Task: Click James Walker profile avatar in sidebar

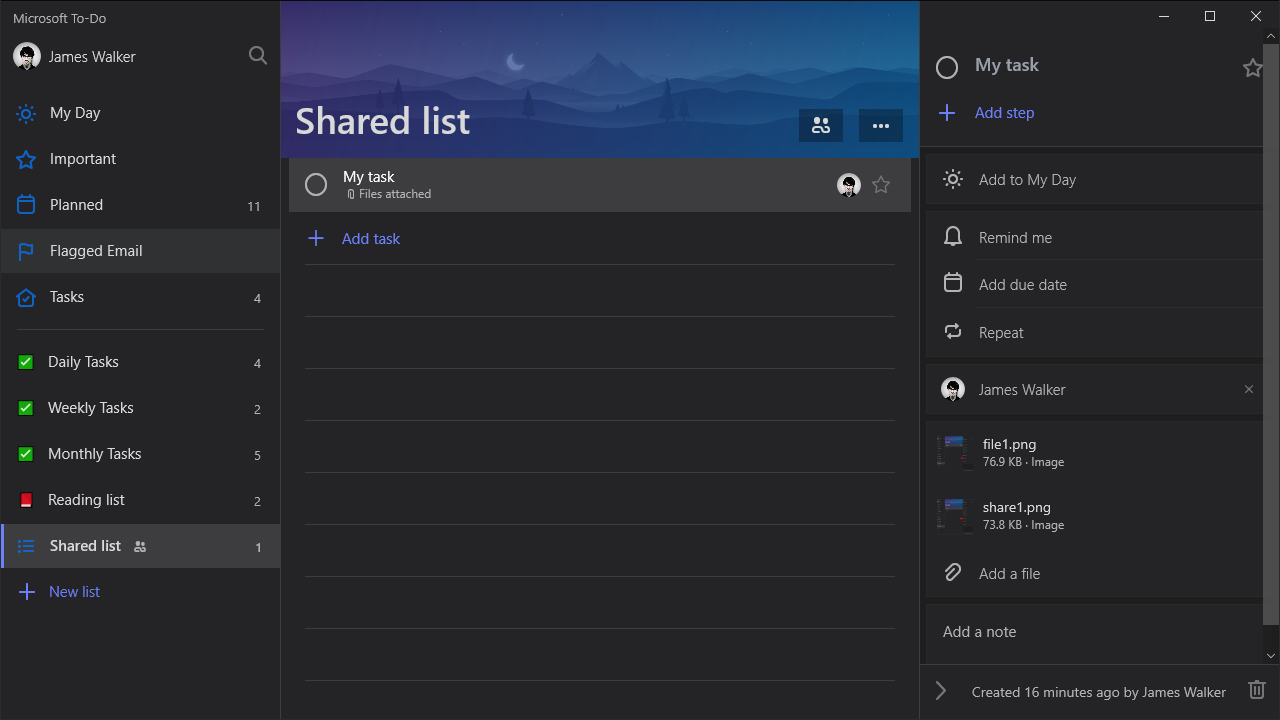Action: point(27,56)
